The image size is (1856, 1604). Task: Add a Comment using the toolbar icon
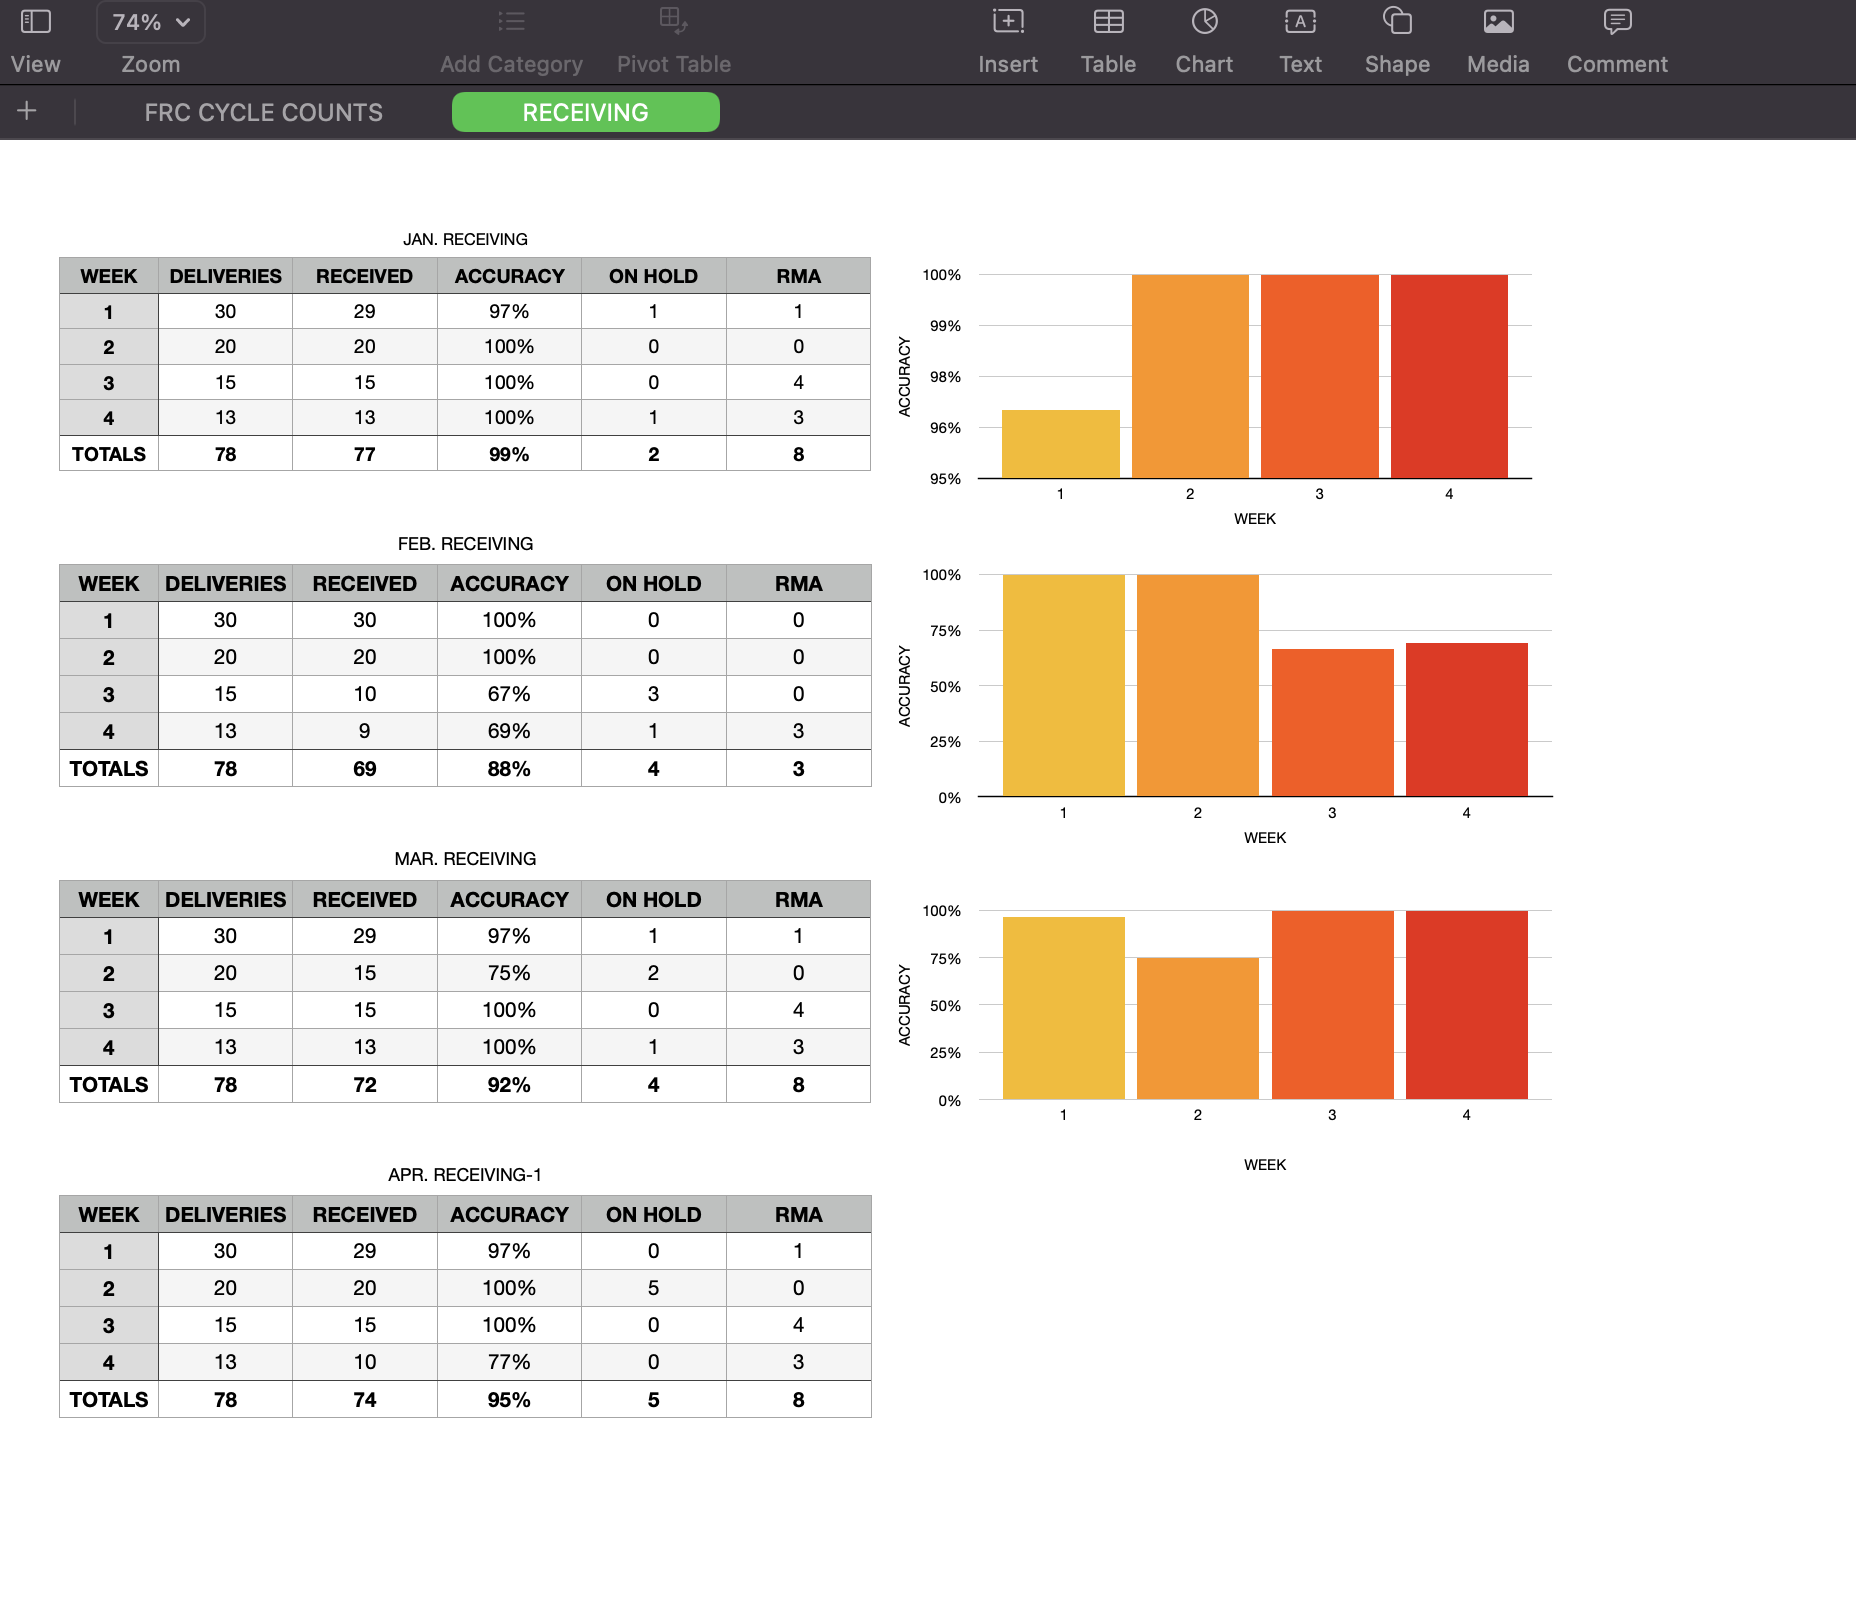click(1616, 40)
